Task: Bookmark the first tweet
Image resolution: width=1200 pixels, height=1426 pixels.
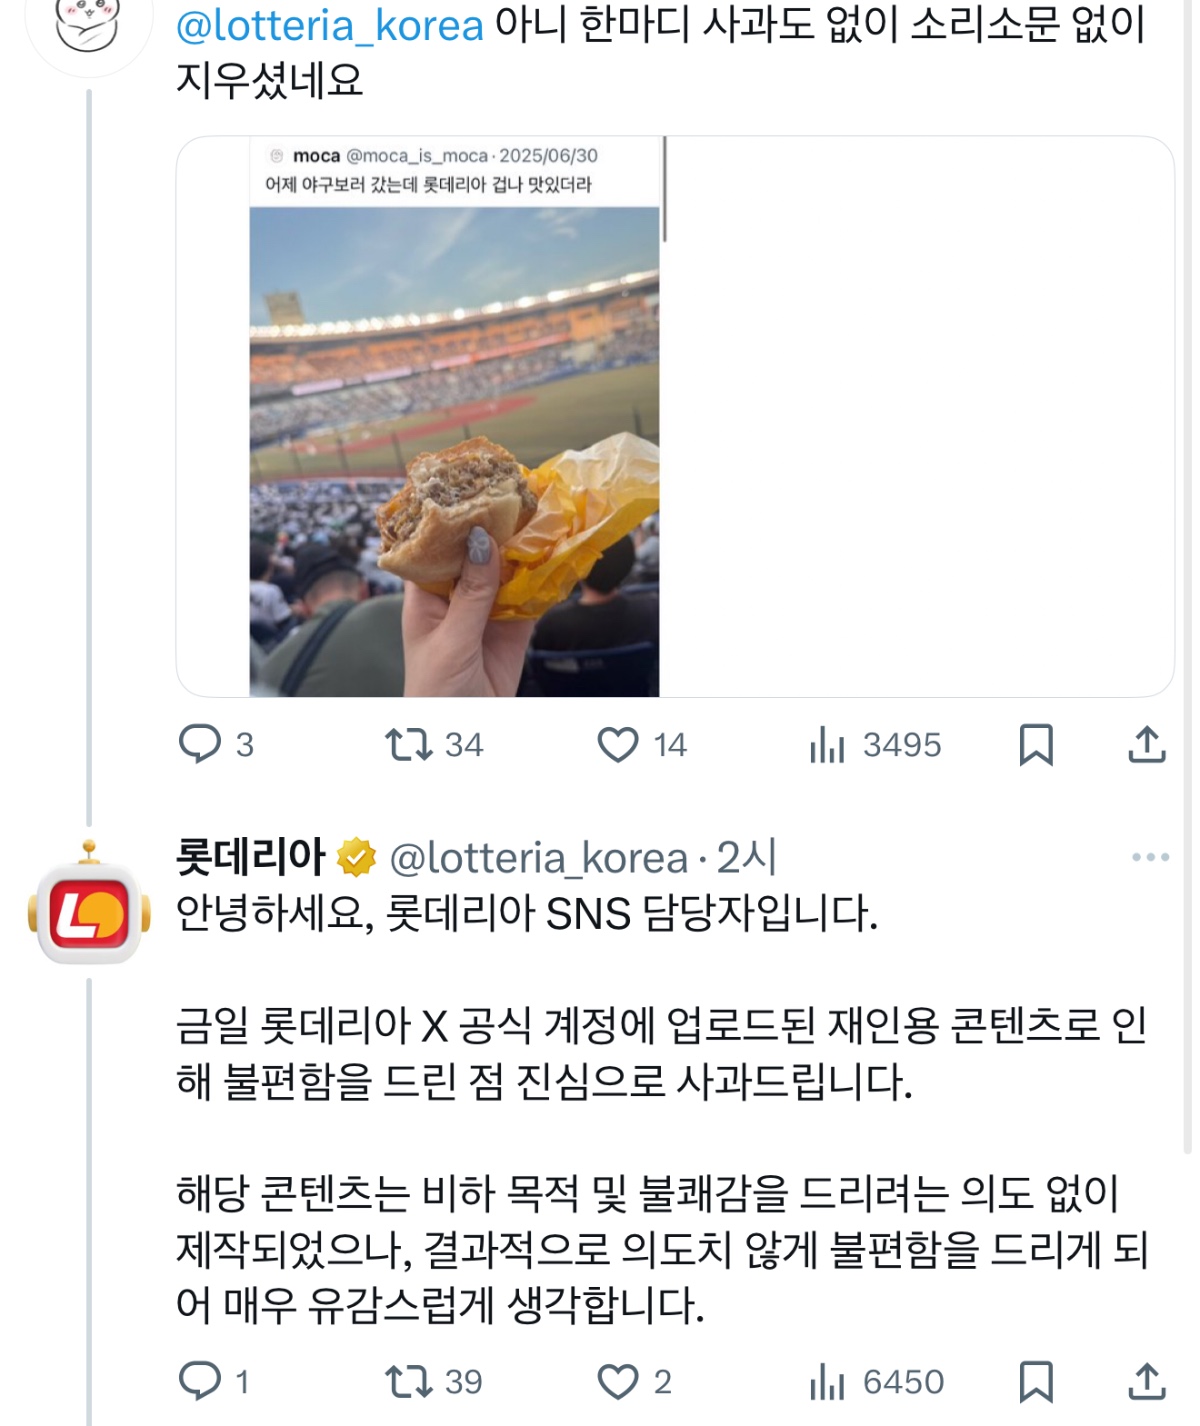Action: (x=1036, y=745)
